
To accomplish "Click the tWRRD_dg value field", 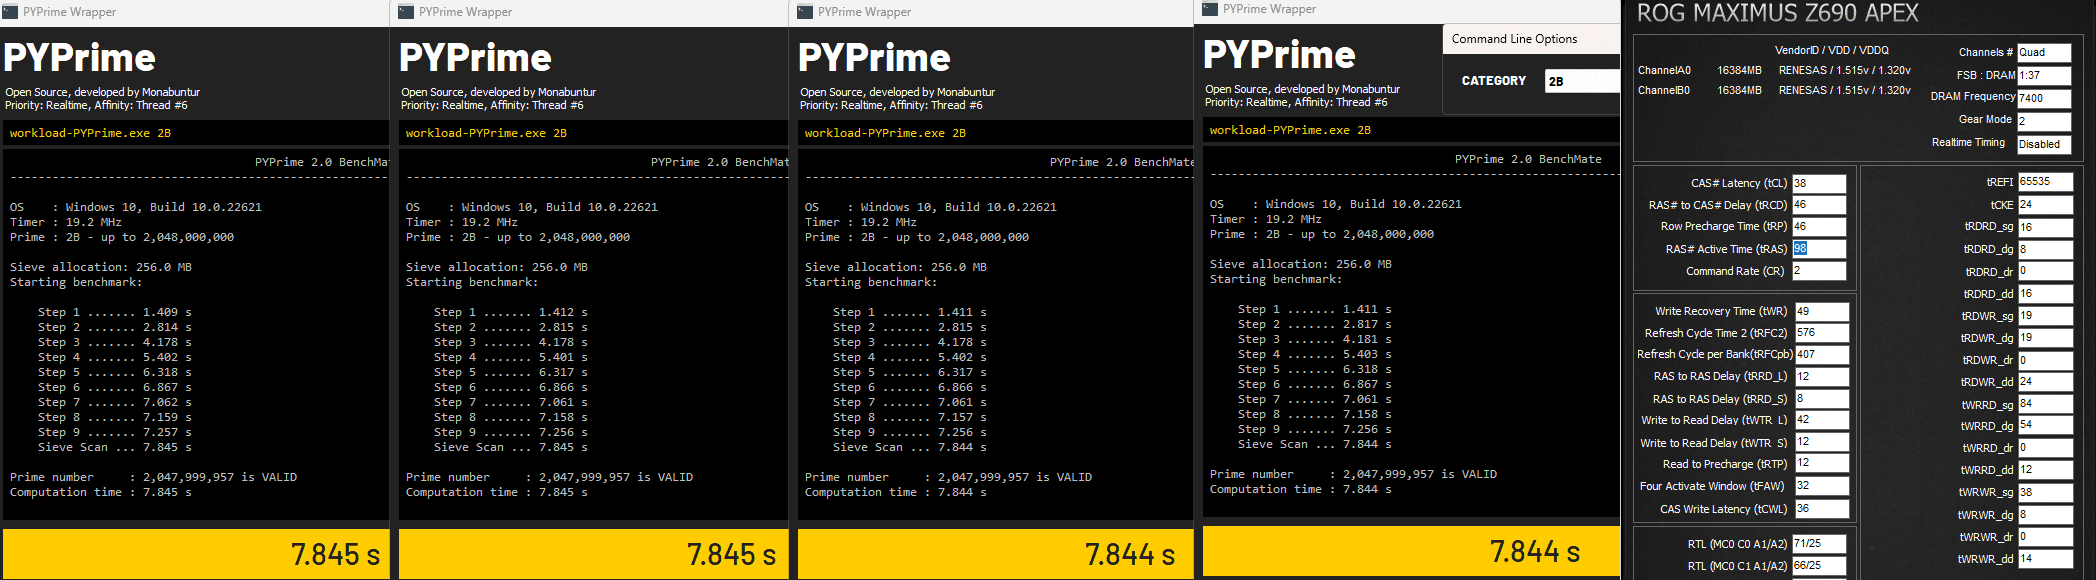I will coord(2045,426).
